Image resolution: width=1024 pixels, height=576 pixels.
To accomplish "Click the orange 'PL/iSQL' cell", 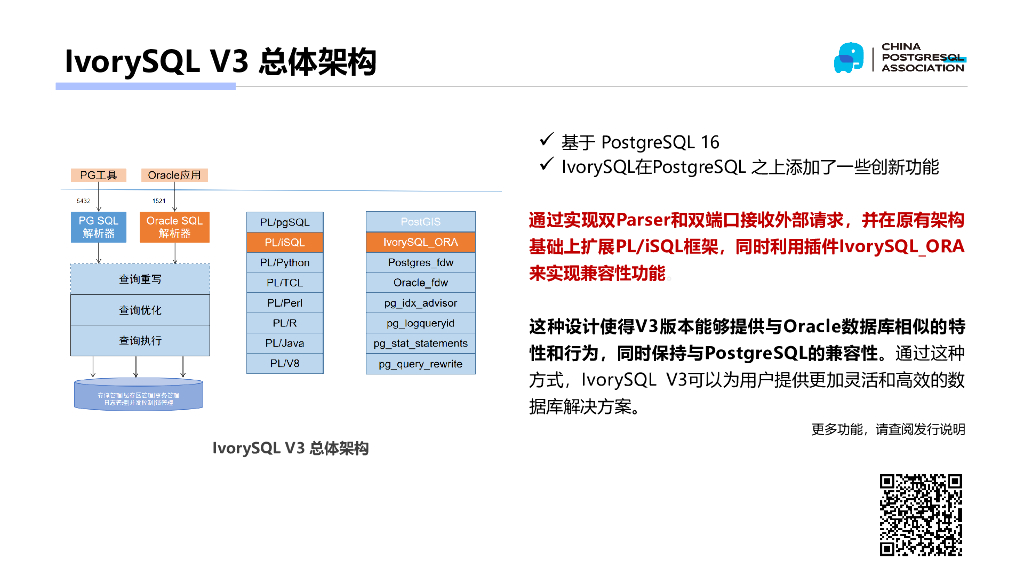I will click(x=285, y=242).
